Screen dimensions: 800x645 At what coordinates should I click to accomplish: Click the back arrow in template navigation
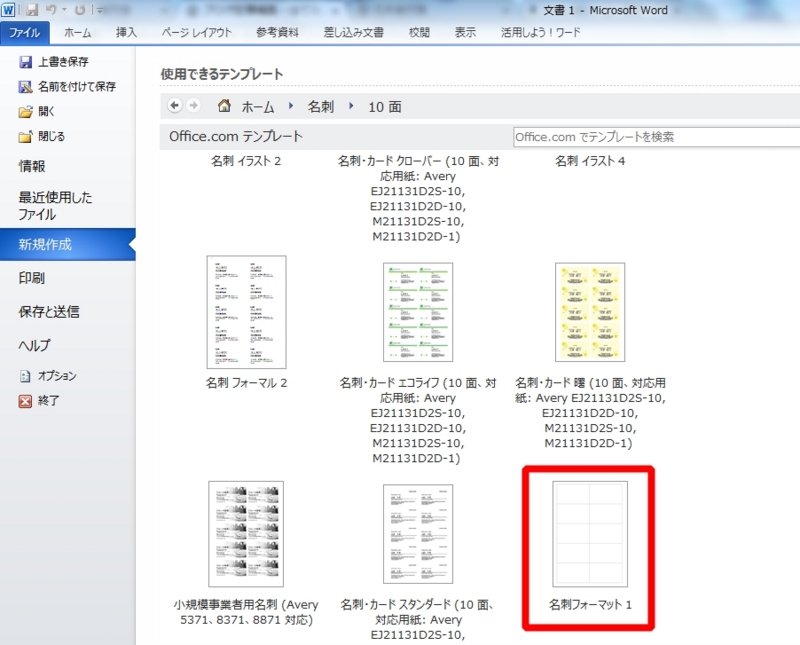click(174, 106)
